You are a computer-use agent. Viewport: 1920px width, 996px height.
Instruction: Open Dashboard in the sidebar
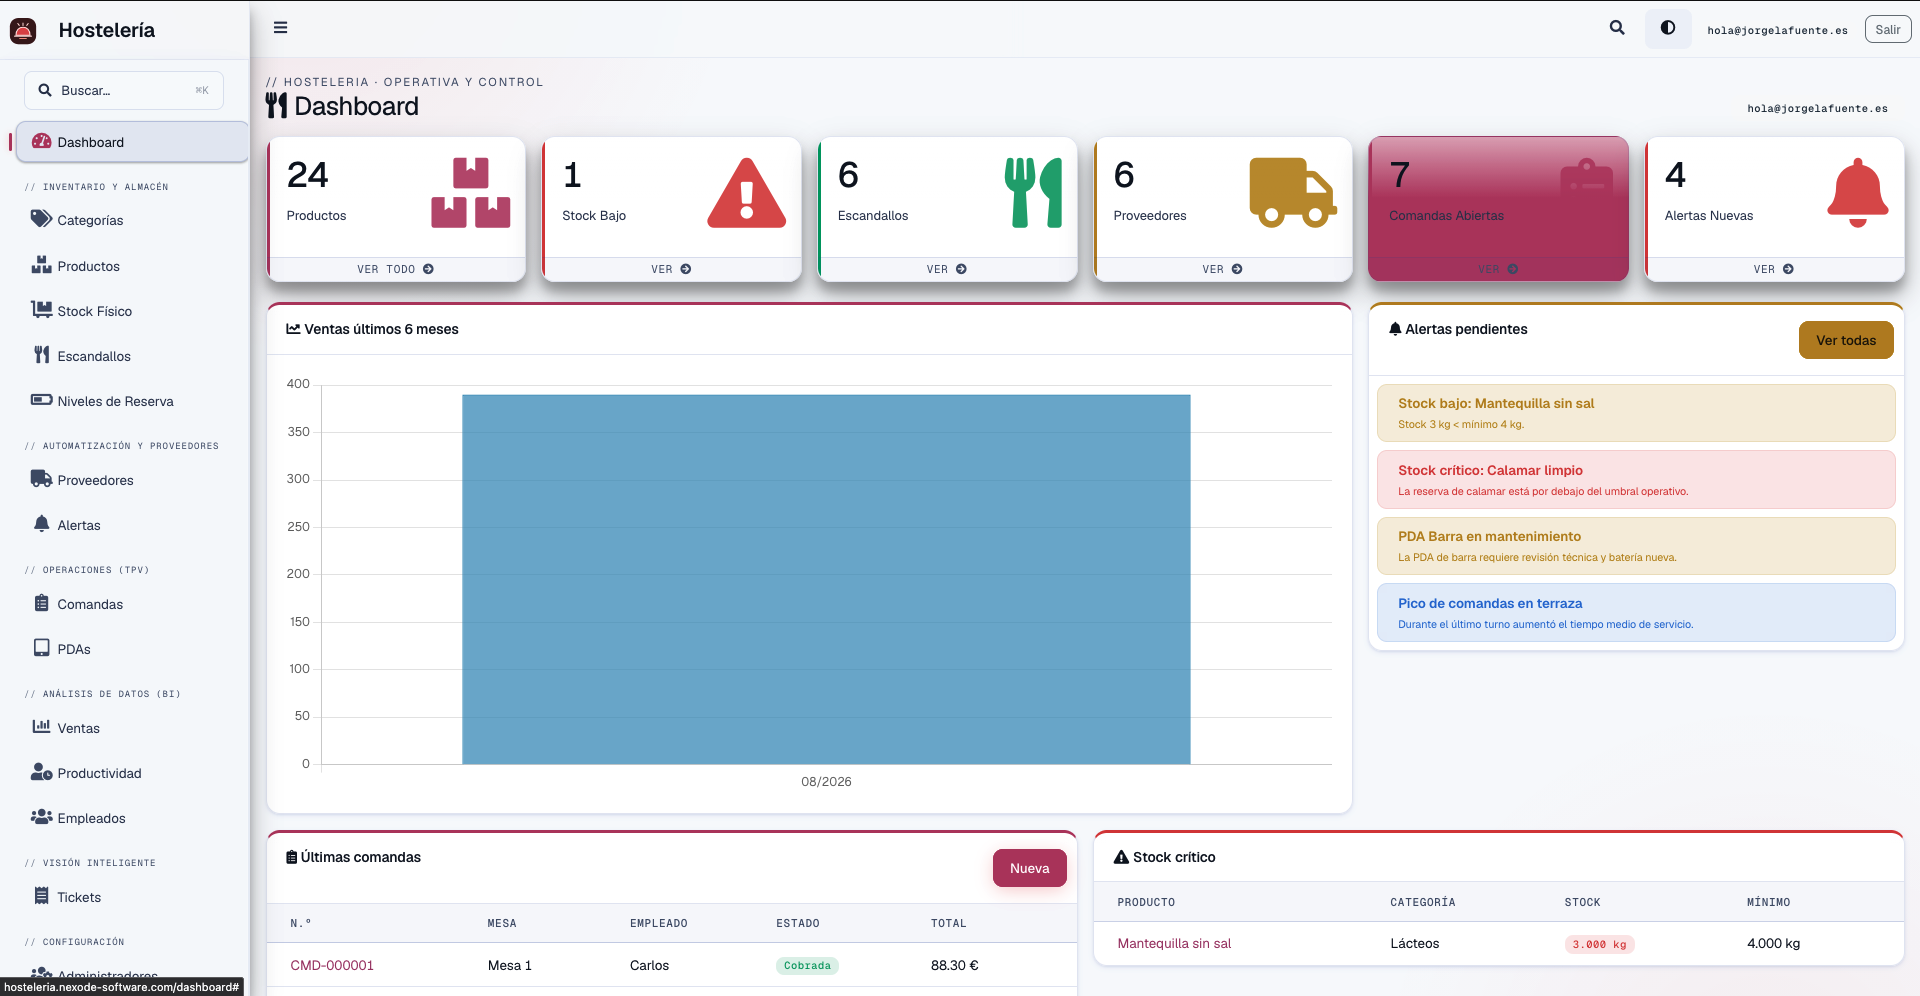click(x=132, y=142)
